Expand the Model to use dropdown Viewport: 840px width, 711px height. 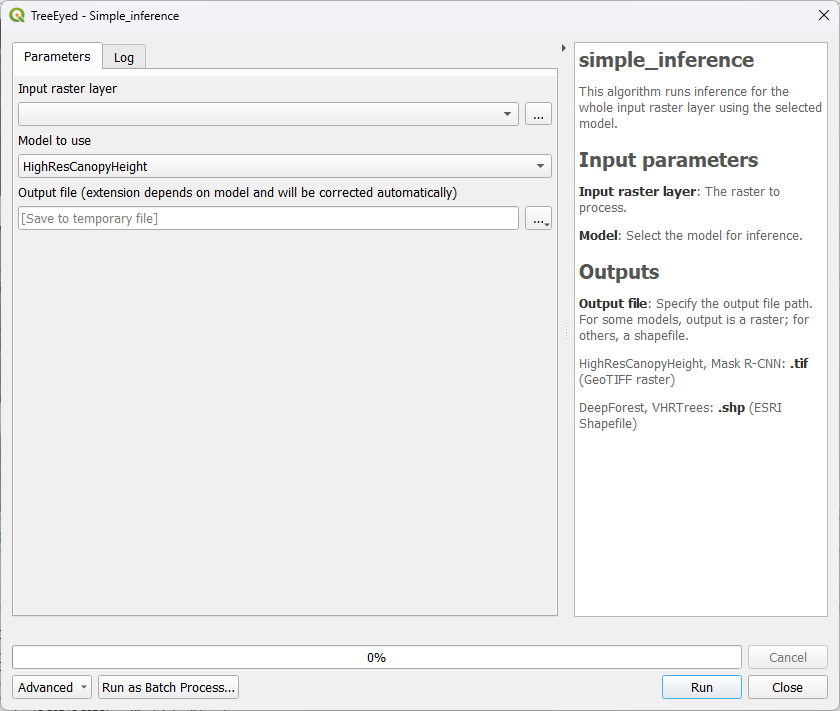click(x=284, y=166)
